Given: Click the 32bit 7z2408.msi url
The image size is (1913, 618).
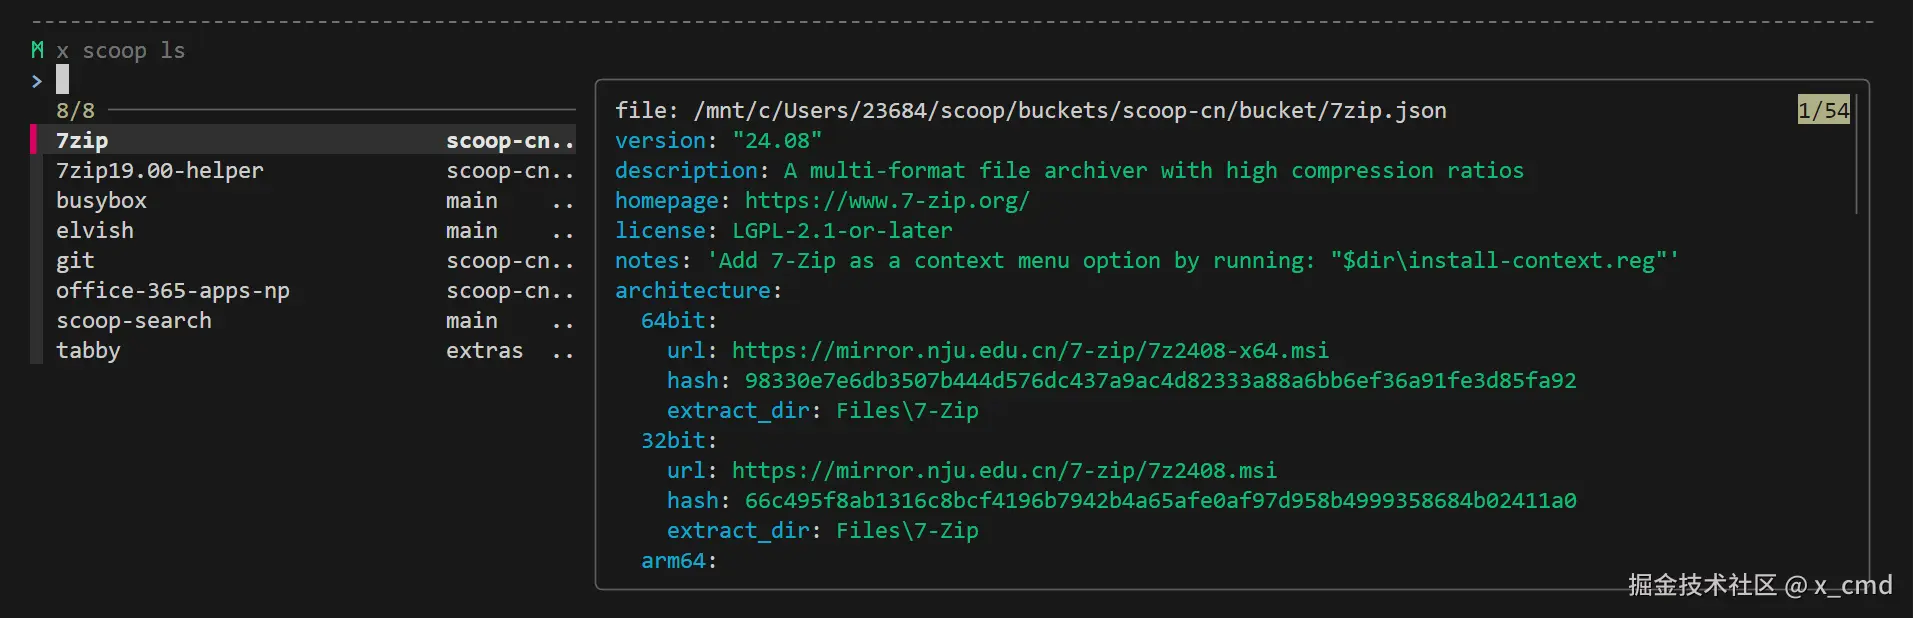Looking at the screenshot, I should click(1004, 470).
